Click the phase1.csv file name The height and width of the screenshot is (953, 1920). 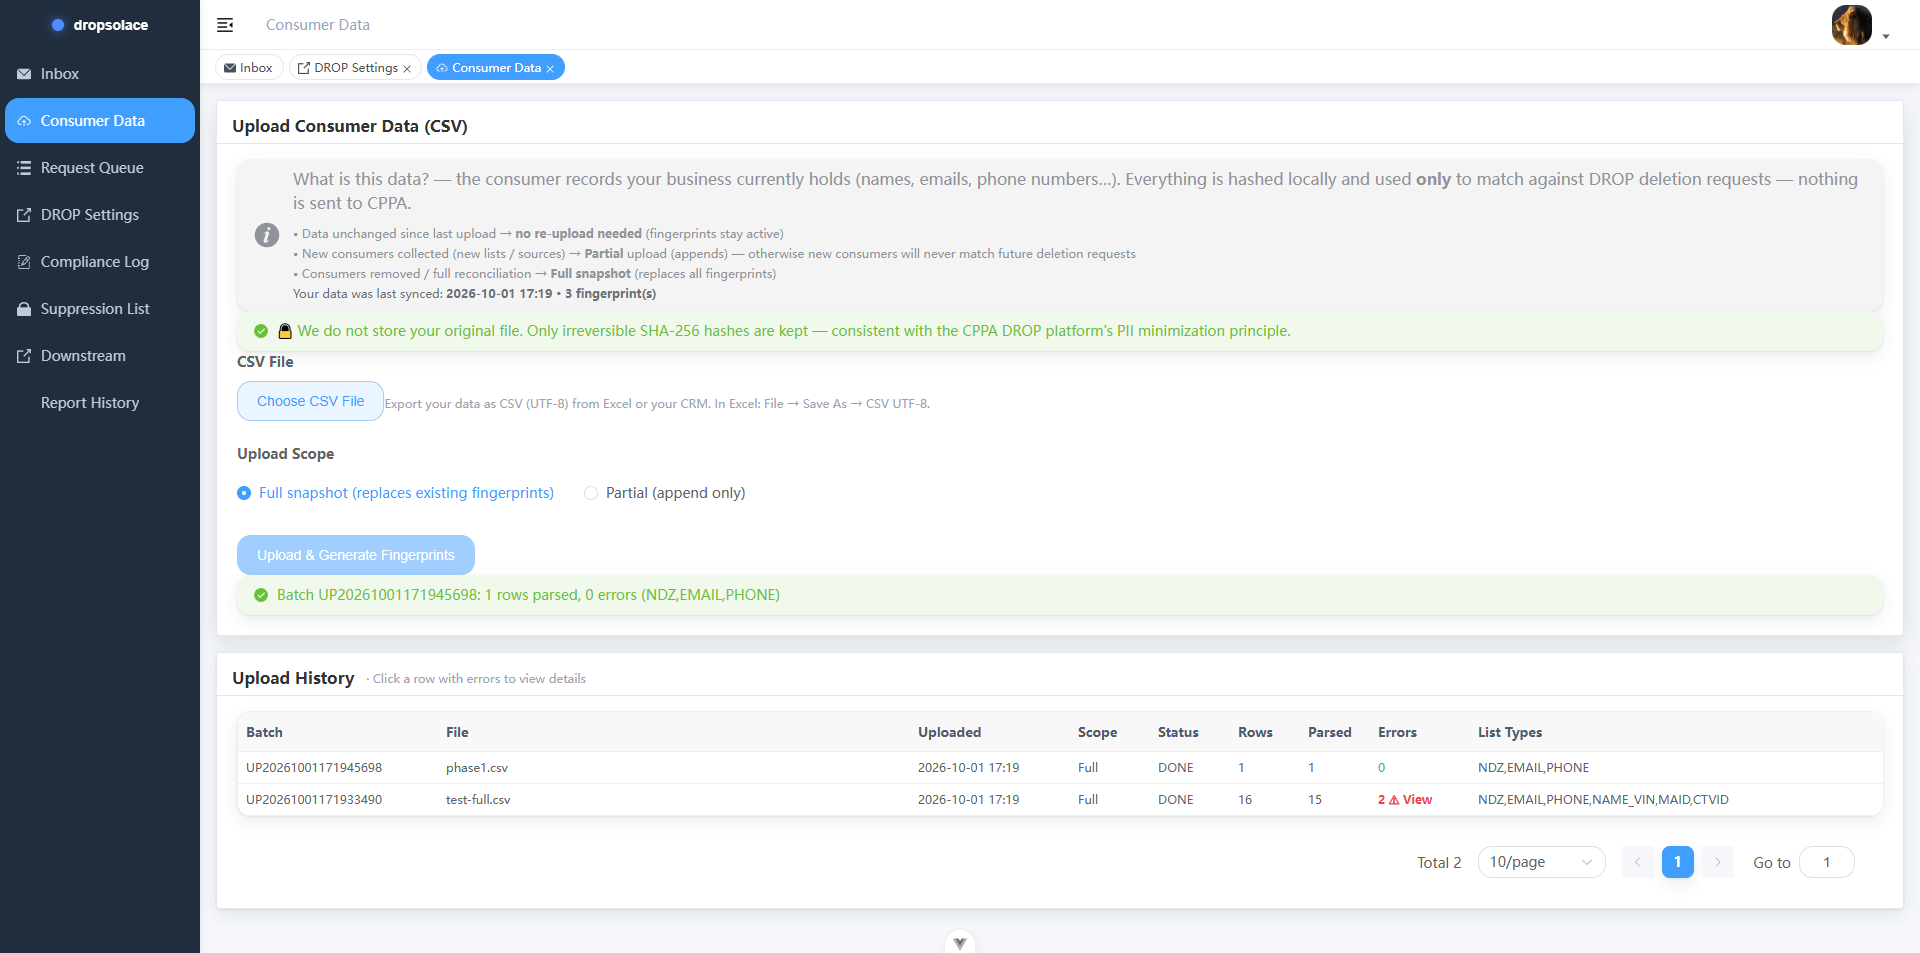477,768
